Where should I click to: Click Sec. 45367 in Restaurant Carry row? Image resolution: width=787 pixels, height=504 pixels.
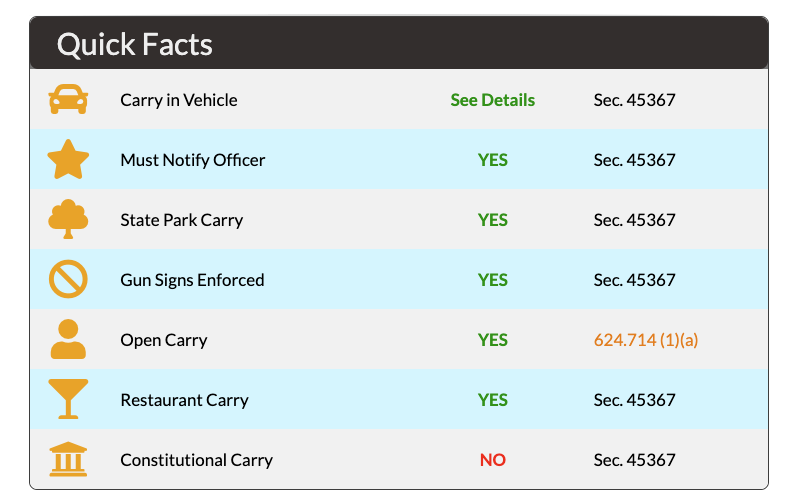pos(634,400)
